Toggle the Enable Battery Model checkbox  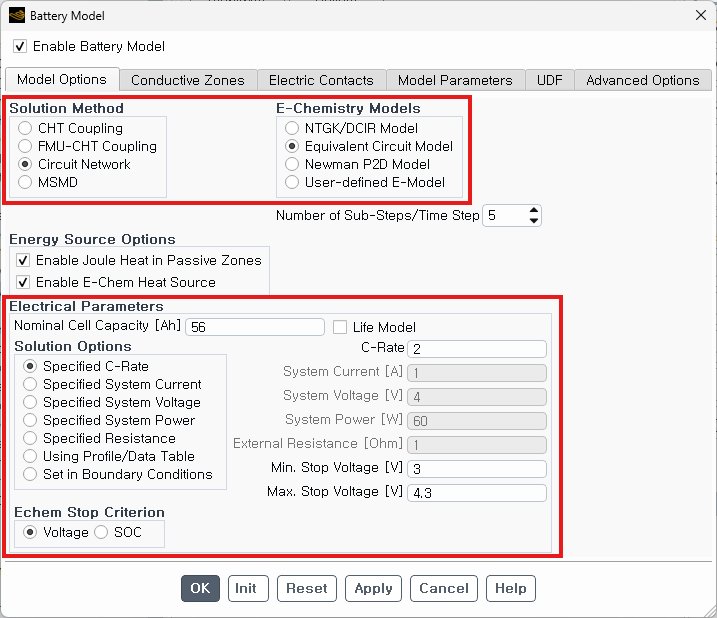coord(20,46)
